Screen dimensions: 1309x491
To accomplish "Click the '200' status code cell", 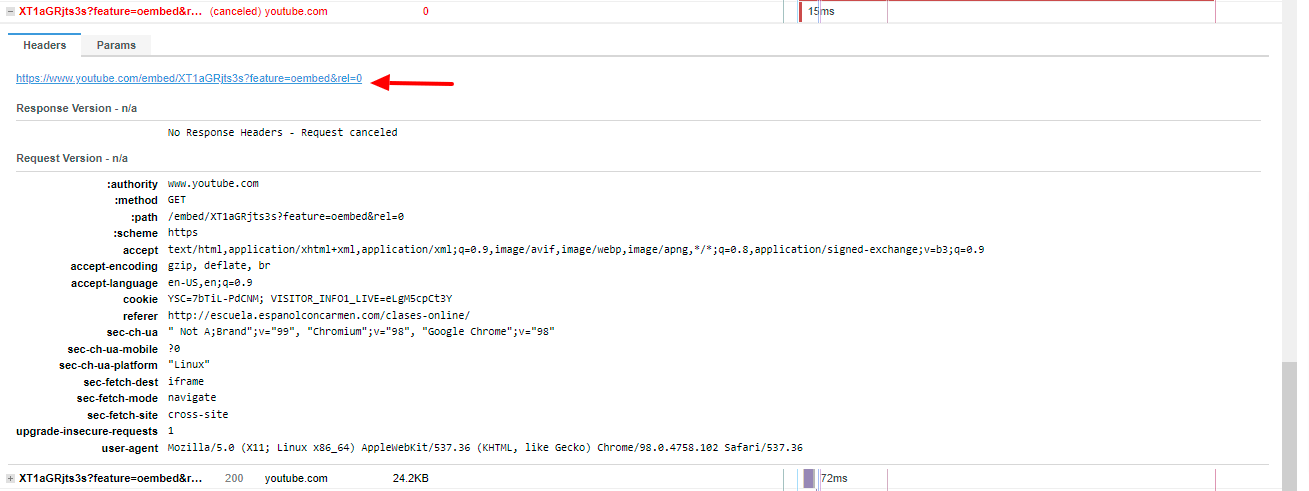I will click(234, 479).
